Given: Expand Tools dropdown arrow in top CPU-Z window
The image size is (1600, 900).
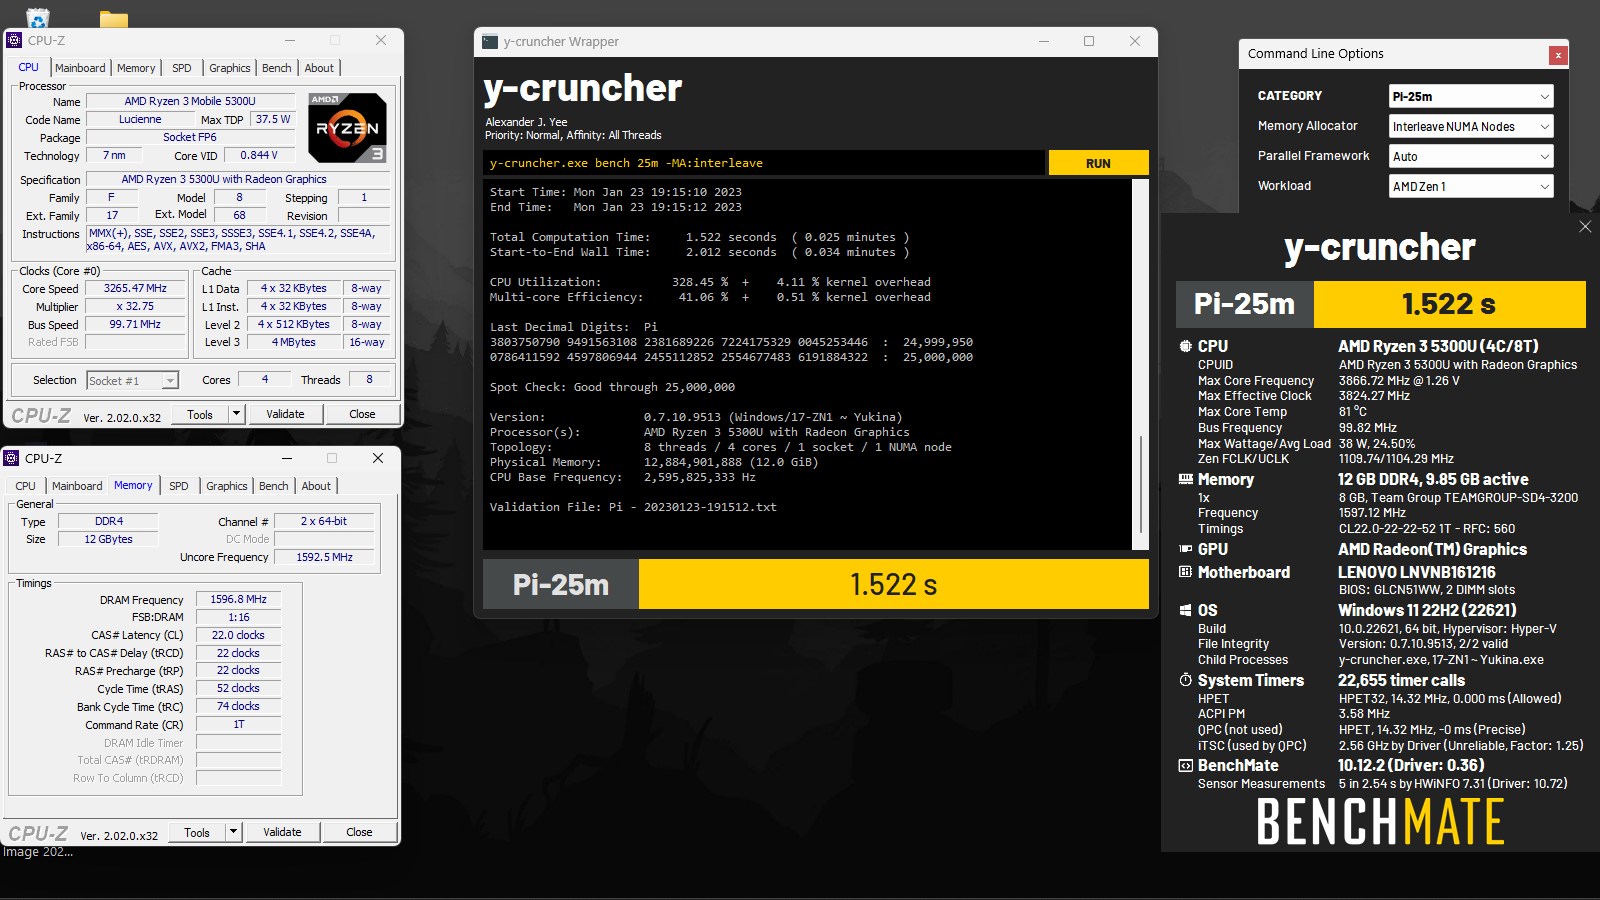Looking at the screenshot, I should click(x=236, y=414).
